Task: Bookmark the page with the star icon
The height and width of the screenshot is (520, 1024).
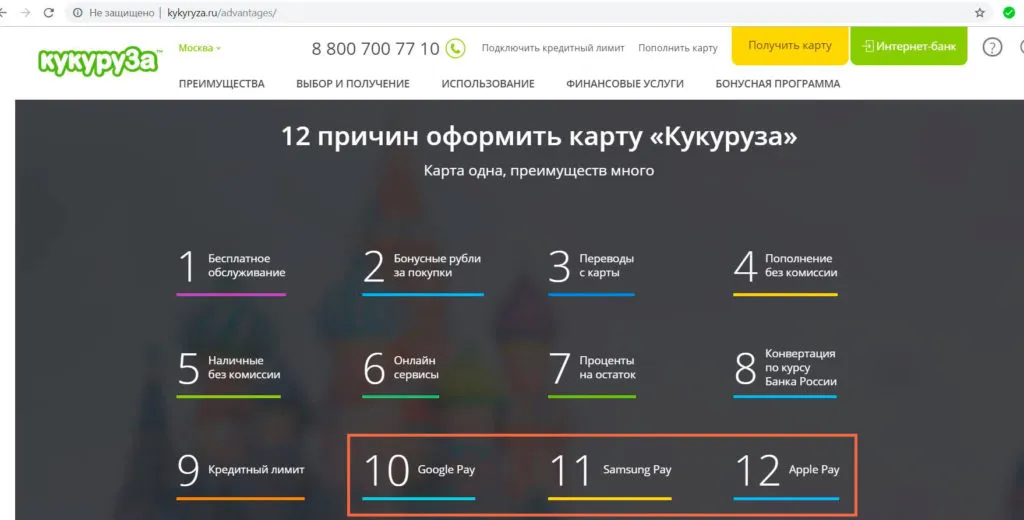Action: (x=980, y=12)
